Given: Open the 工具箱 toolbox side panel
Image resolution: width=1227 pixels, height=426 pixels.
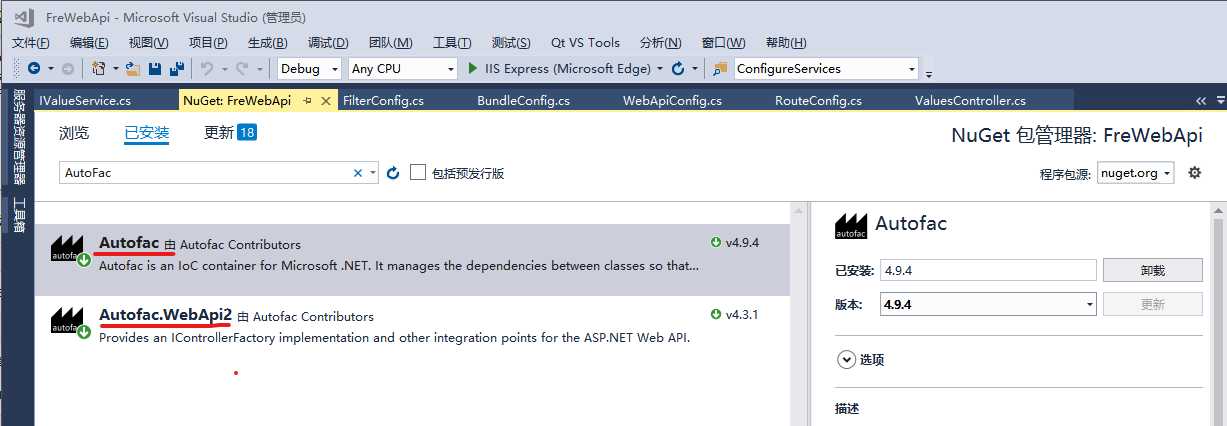Looking at the screenshot, I should (x=18, y=216).
